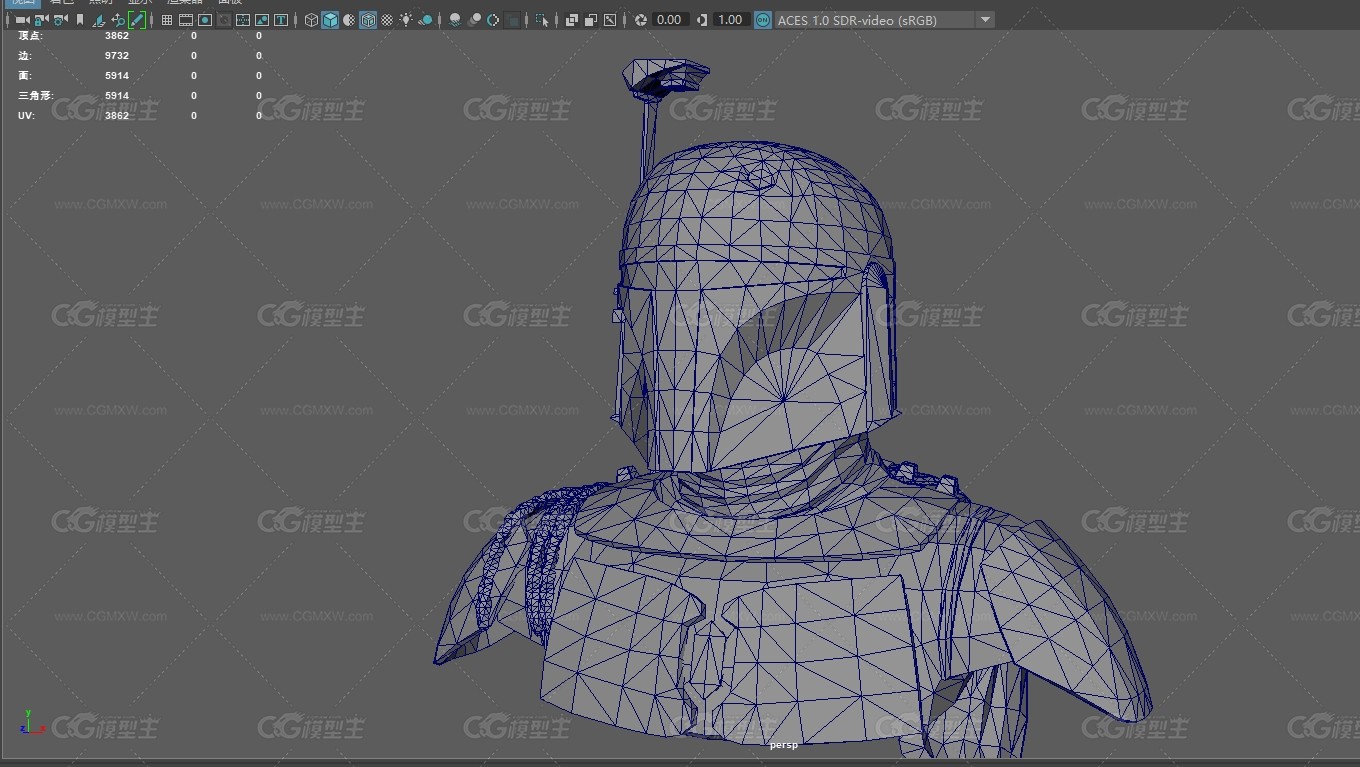
Task: Click the X-Ray display icon
Action: [x=572, y=20]
